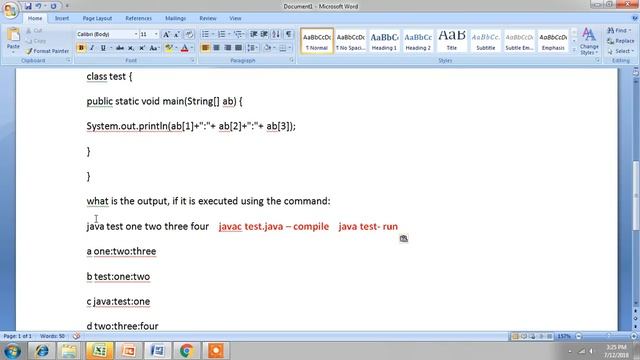
Task: Open the Change Case menu
Action: (154, 48)
